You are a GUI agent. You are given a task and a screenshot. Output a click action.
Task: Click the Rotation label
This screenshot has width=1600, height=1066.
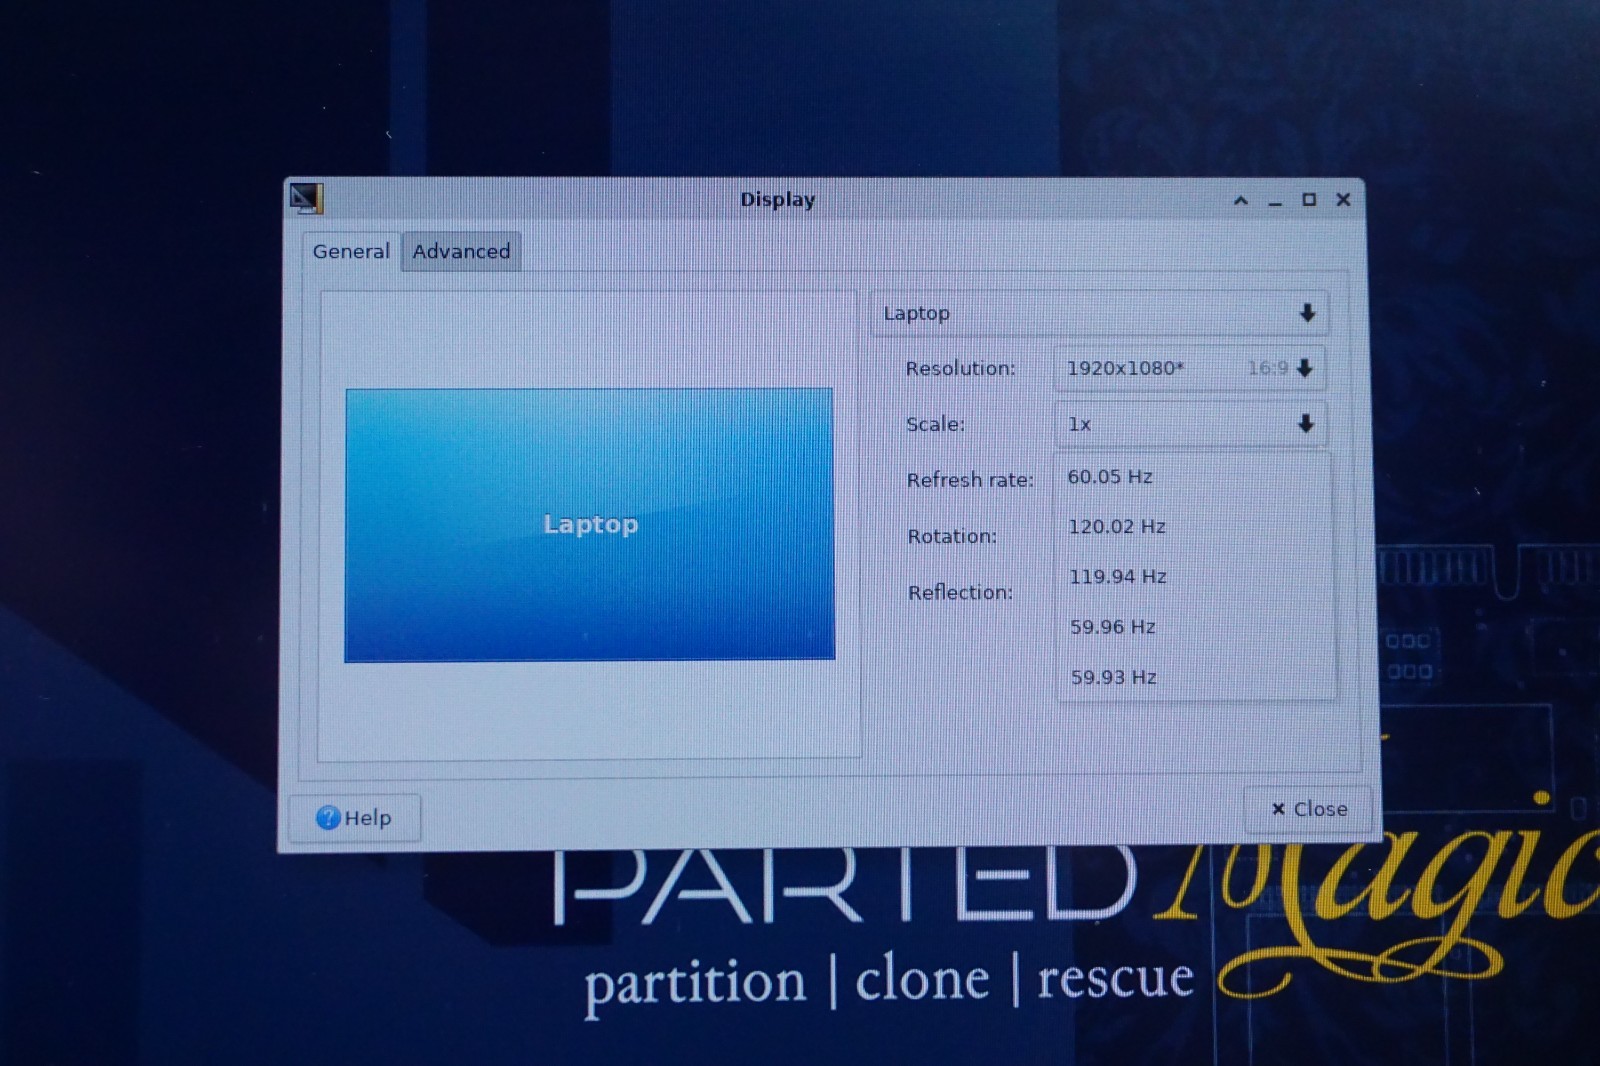[x=952, y=536]
